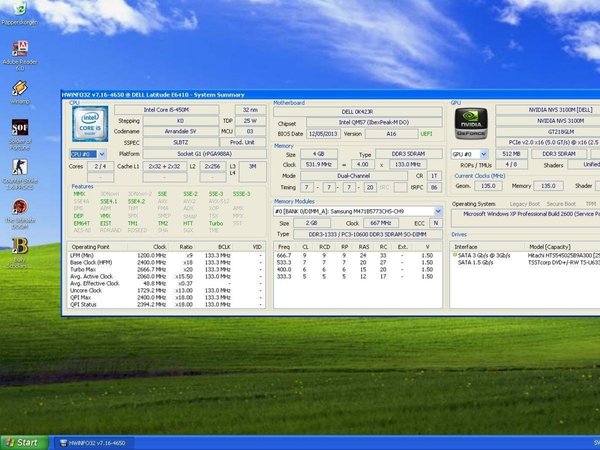Click the Microsoft Windows XP Professional OS field
This screenshot has width=600, height=450.
pyautogui.click(x=526, y=218)
